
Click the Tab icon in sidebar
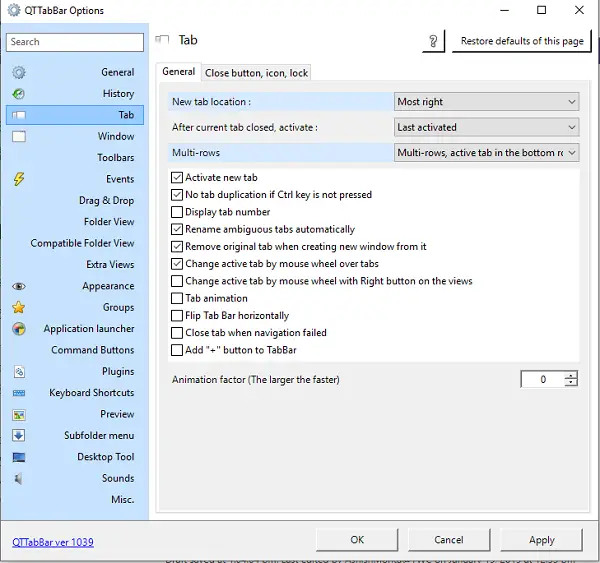pos(19,115)
